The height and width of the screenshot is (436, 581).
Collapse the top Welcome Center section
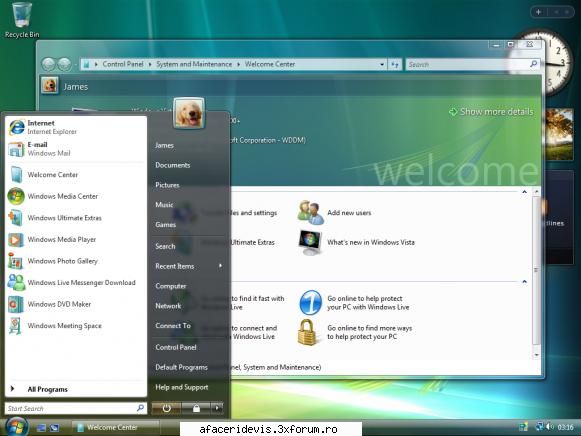pyautogui.click(x=524, y=192)
